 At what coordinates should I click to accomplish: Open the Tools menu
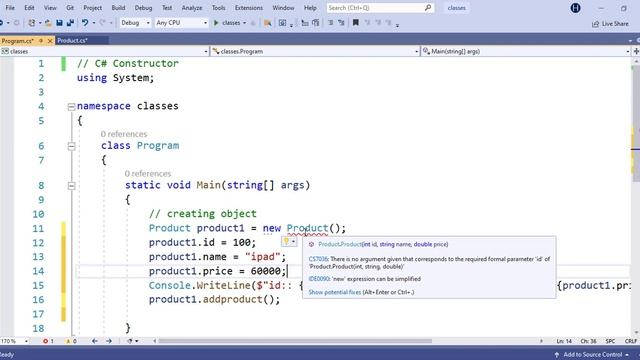pos(218,8)
